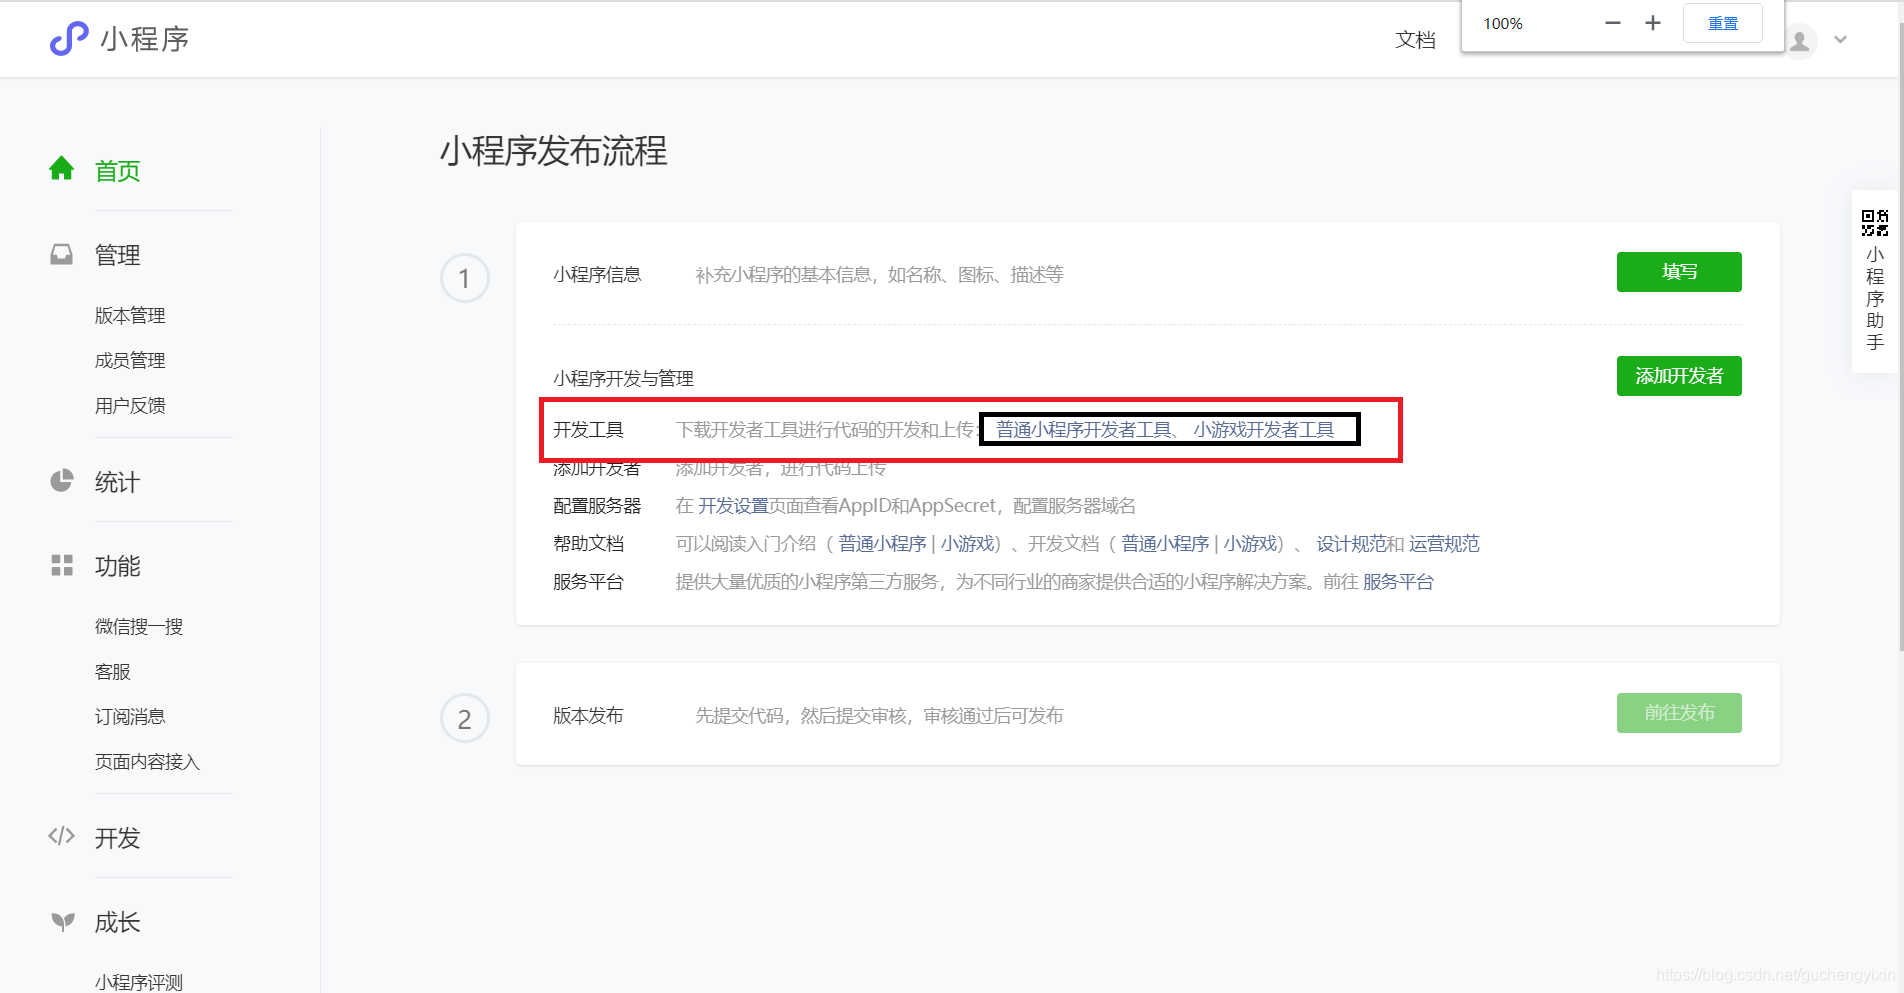Open 用户反馈 sidebar item
The width and height of the screenshot is (1904, 993).
pos(130,406)
